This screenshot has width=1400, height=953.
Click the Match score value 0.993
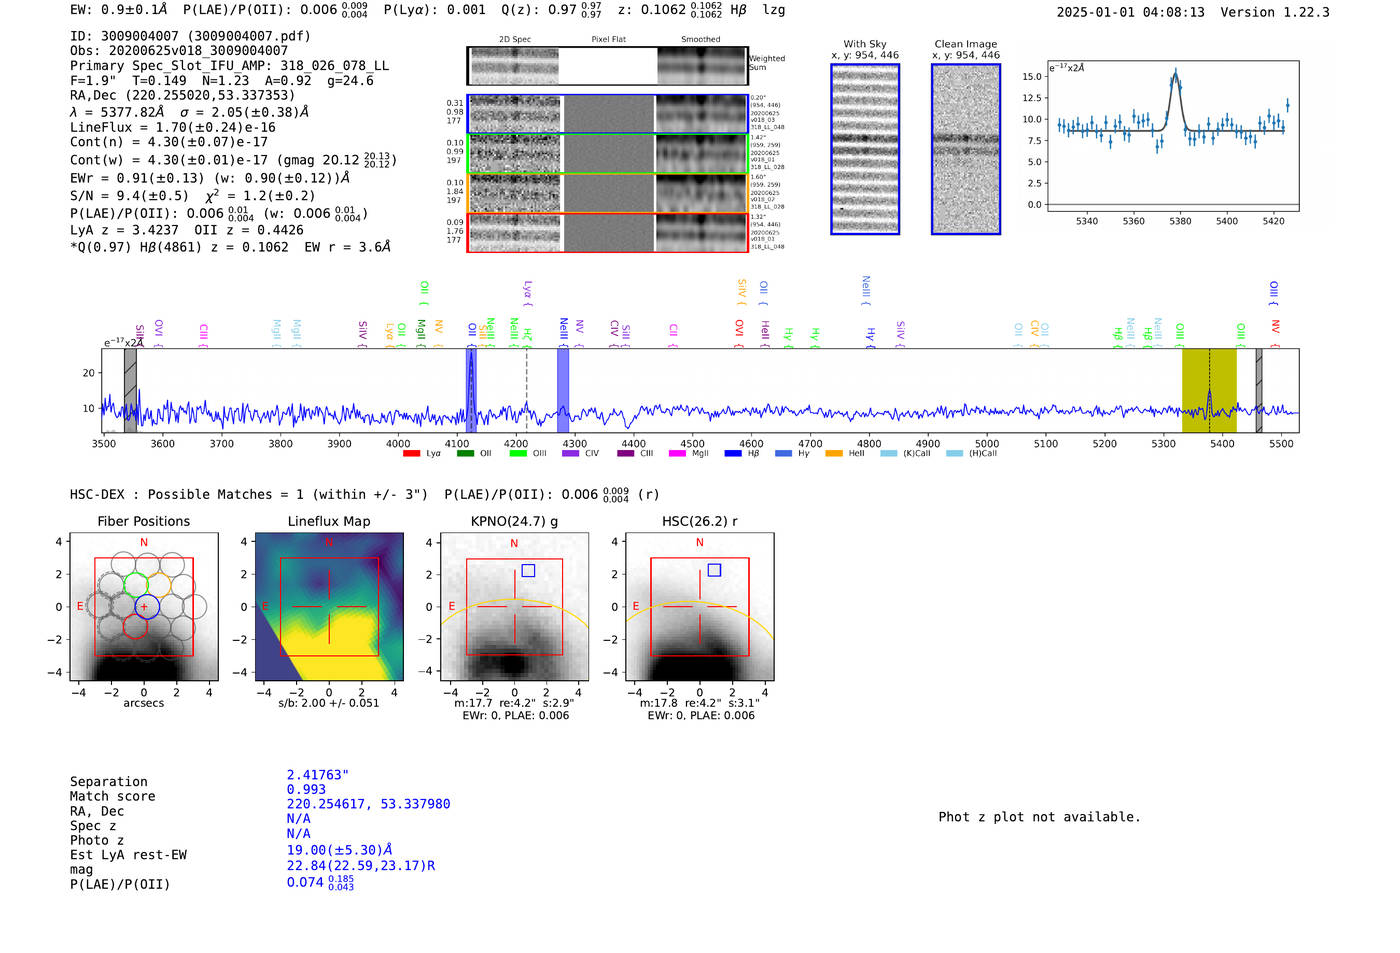click(x=306, y=790)
